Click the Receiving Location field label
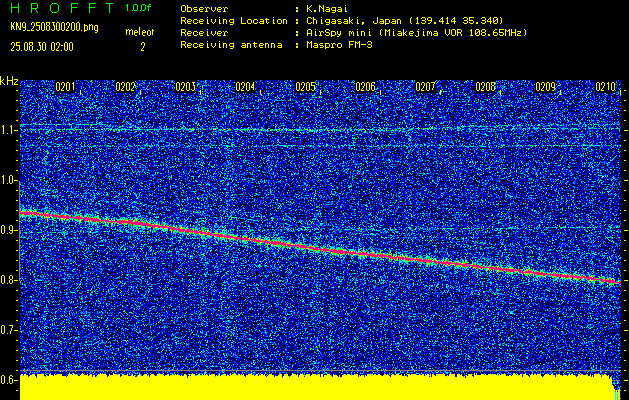 234,20
